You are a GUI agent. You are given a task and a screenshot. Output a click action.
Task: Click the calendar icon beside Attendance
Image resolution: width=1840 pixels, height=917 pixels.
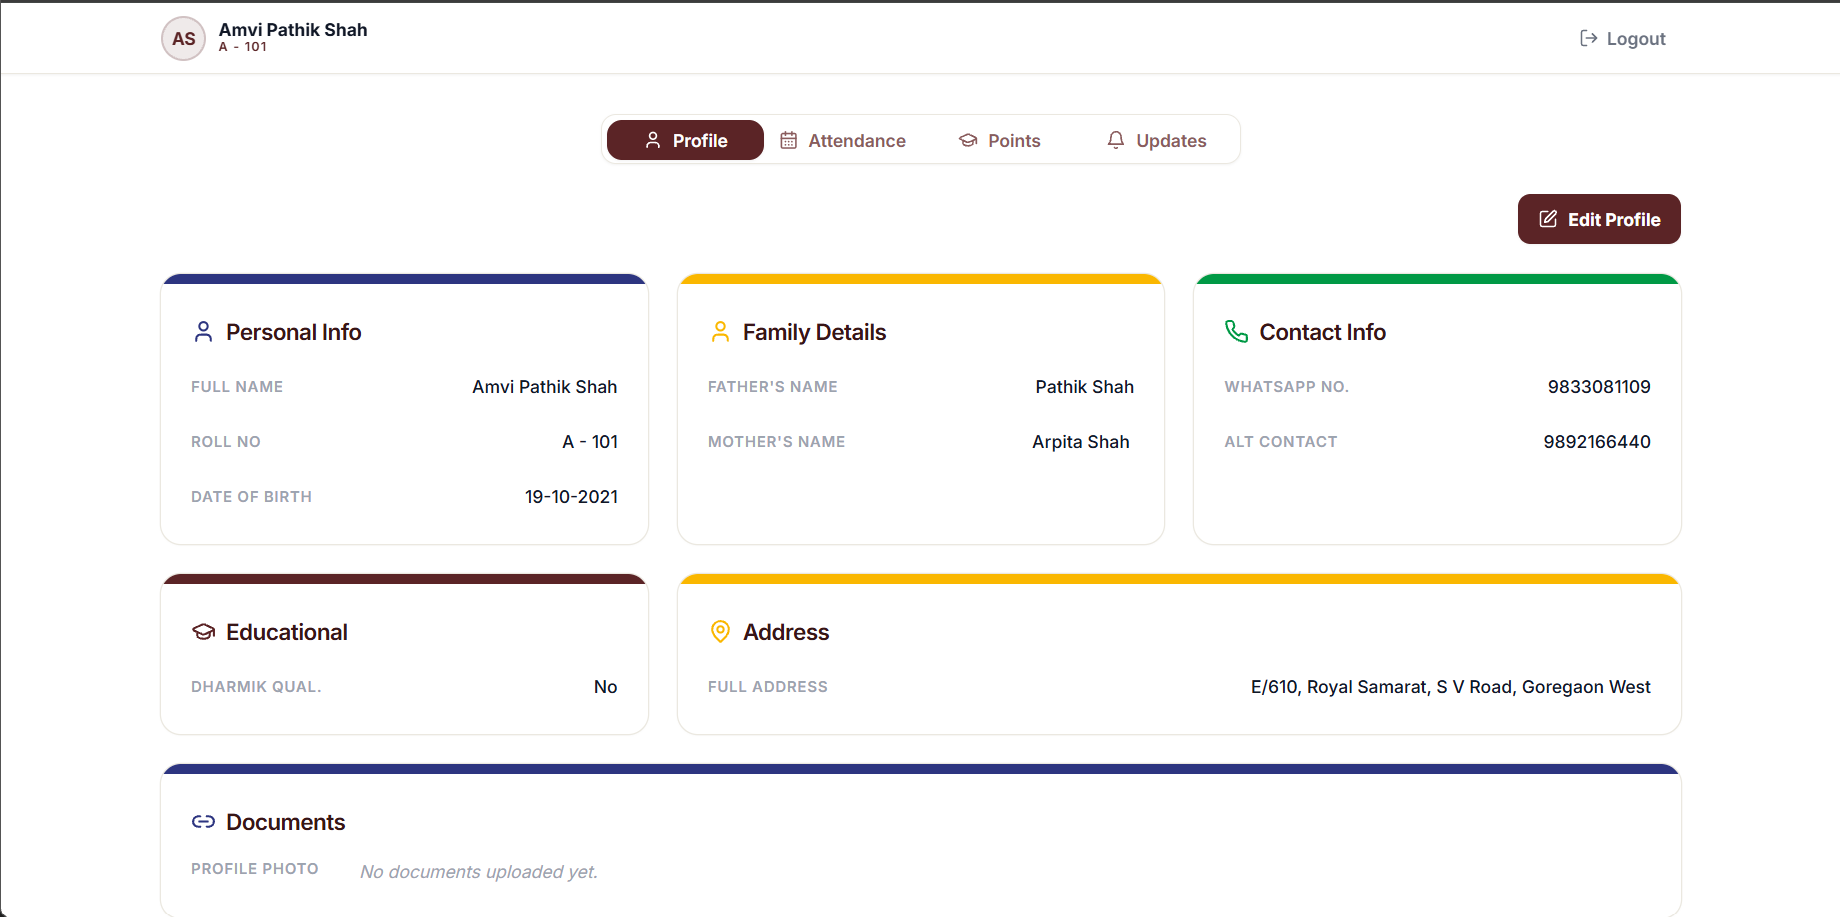pos(789,140)
